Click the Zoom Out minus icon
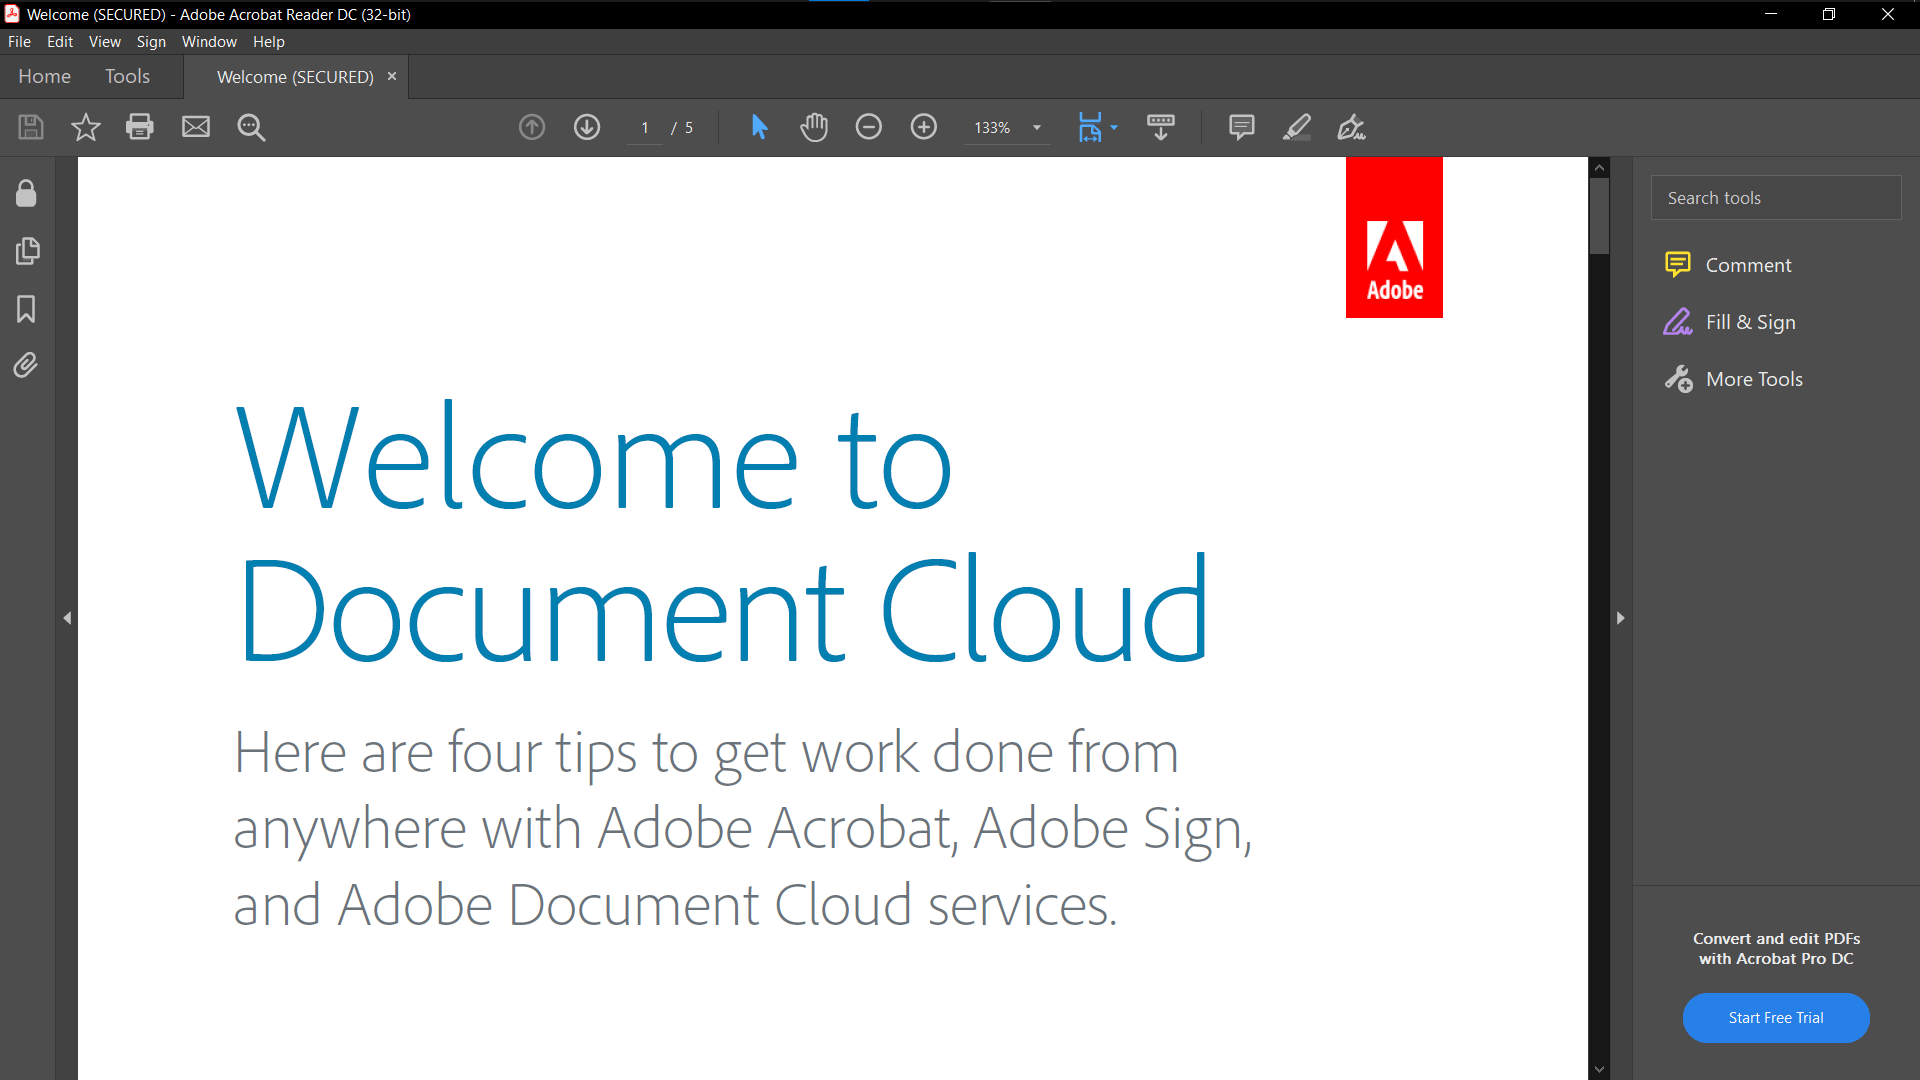 [868, 127]
